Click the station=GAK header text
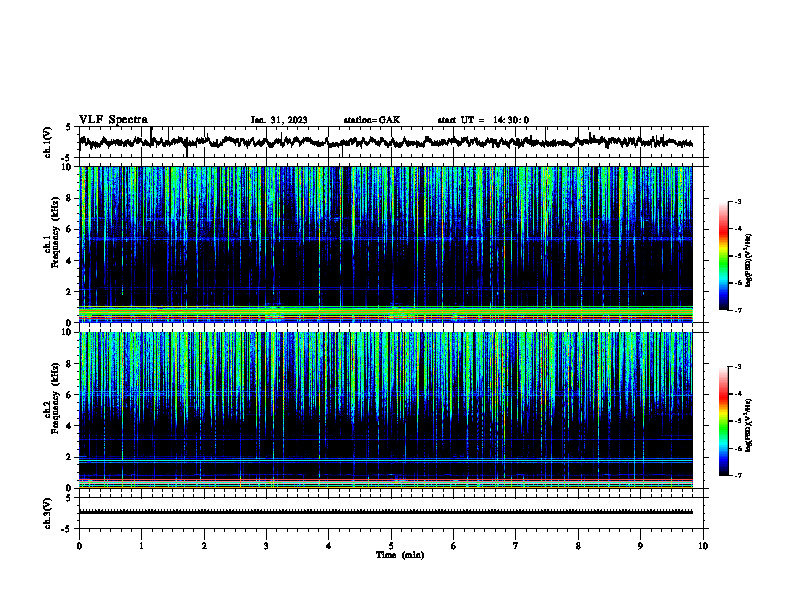The width and height of the screenshot is (792, 612). point(372,120)
